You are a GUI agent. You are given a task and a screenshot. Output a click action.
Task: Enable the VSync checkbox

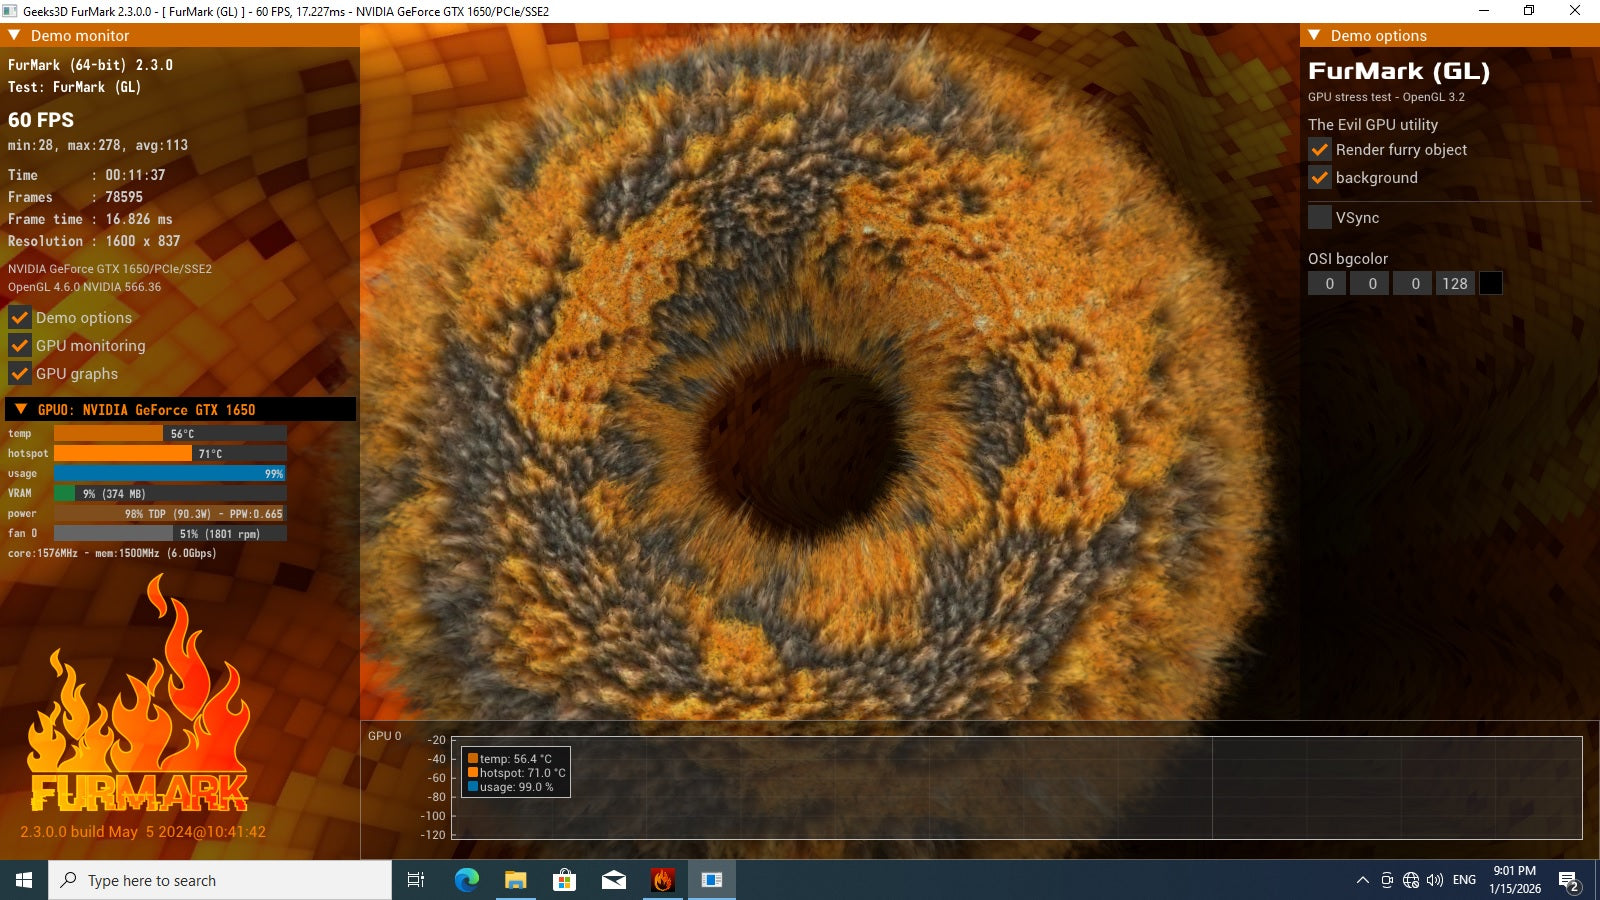pyautogui.click(x=1320, y=217)
